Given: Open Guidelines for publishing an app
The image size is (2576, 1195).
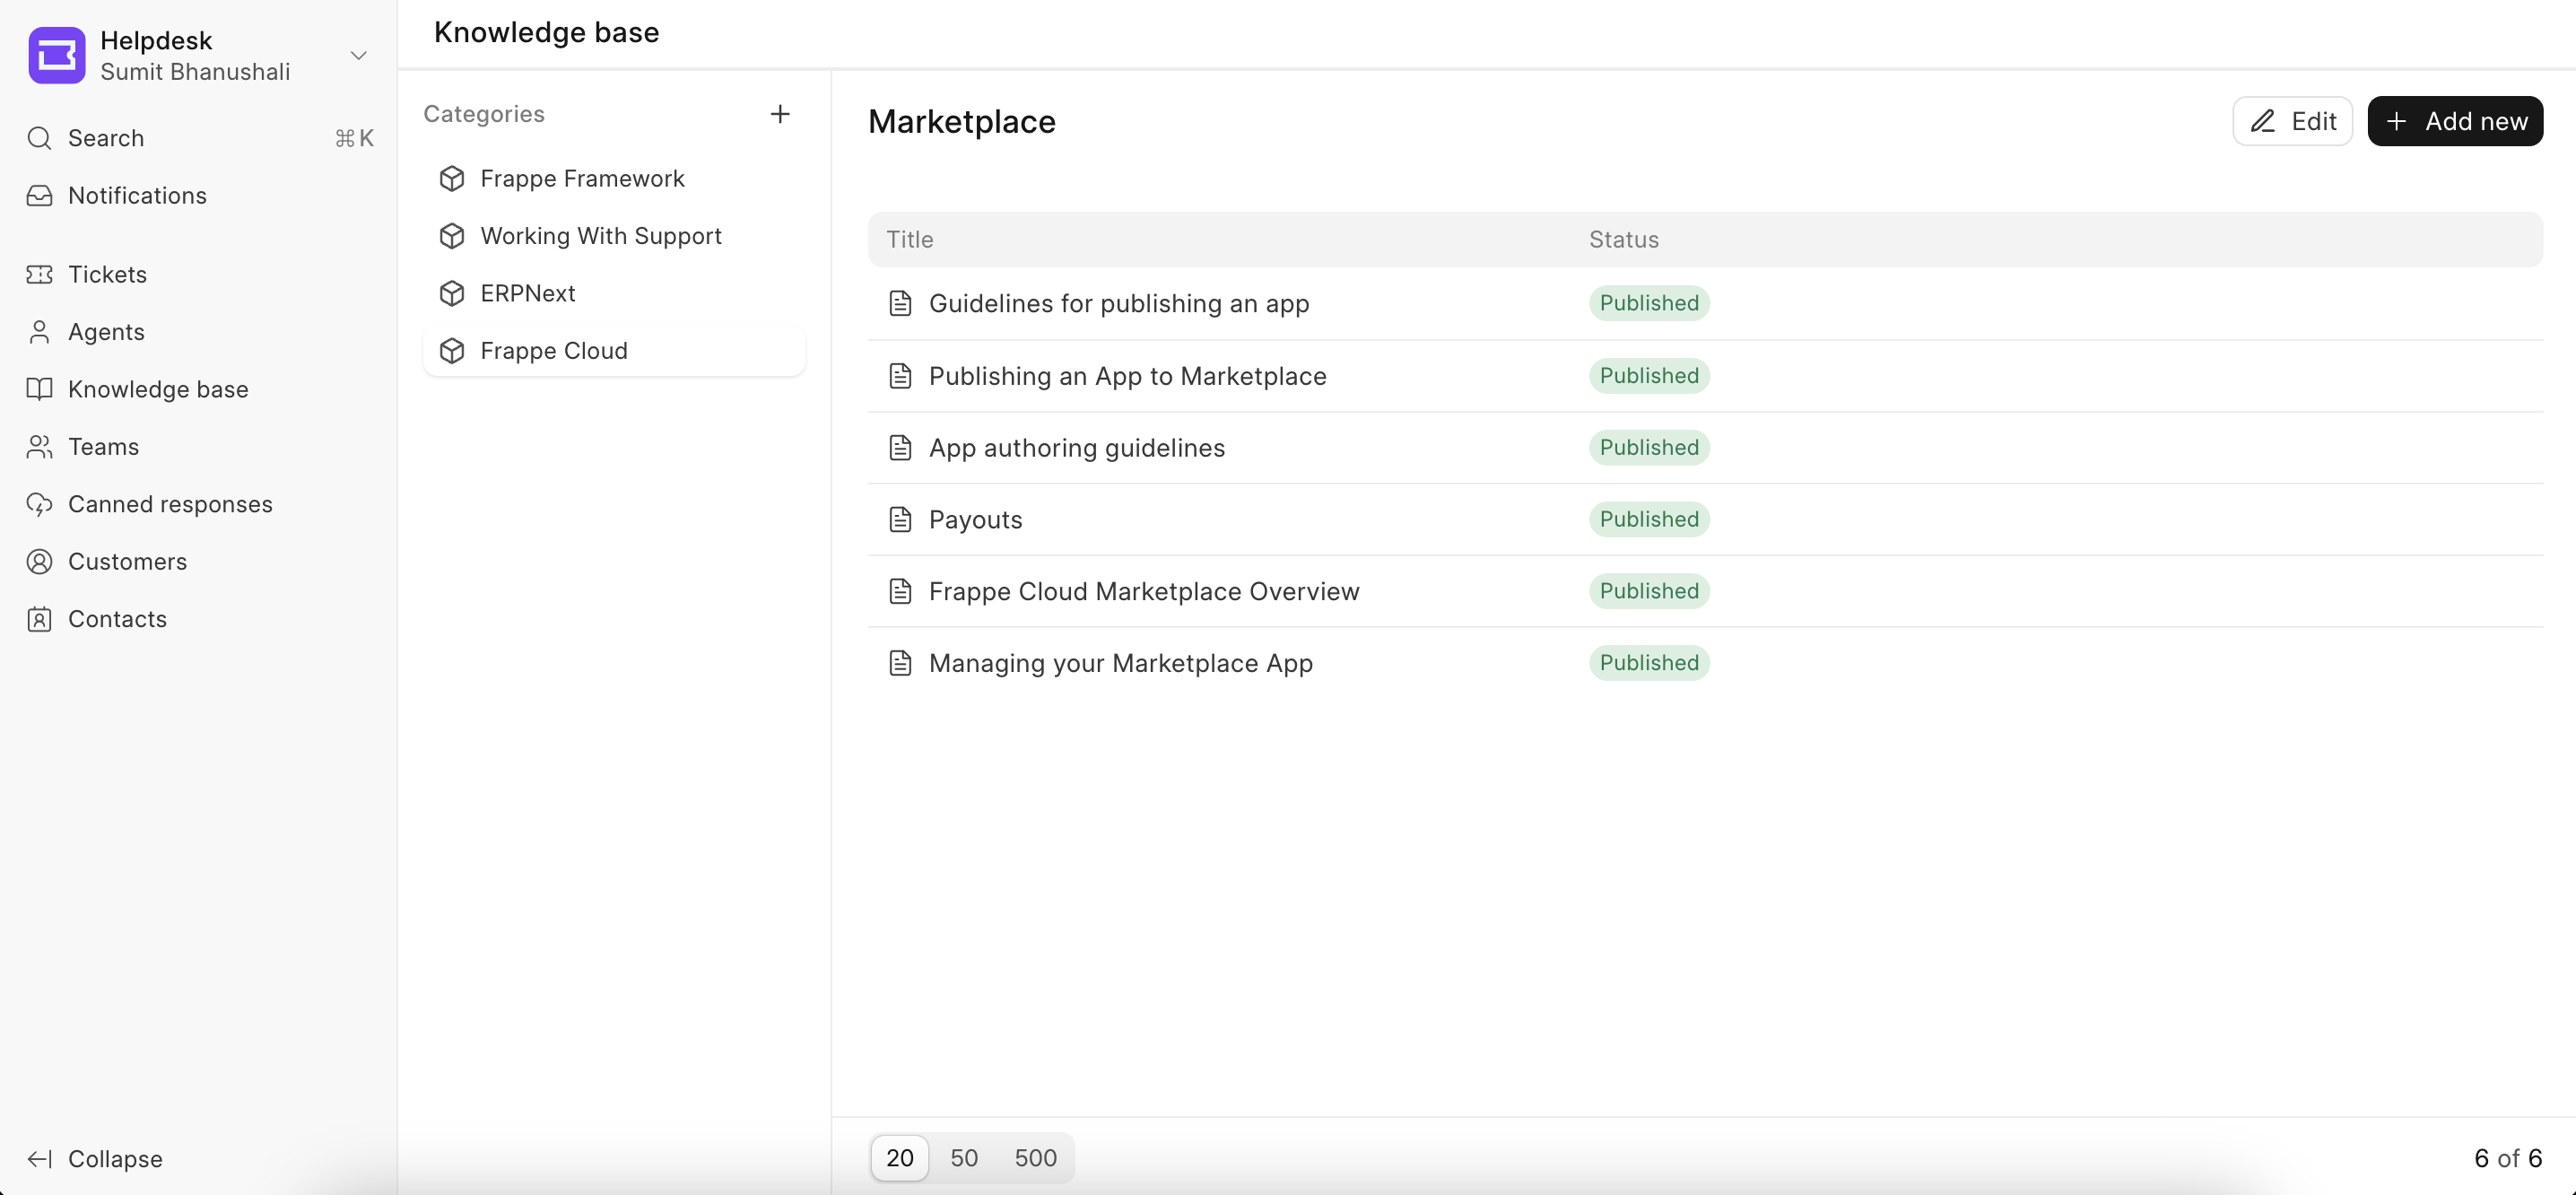Looking at the screenshot, I should (x=1118, y=302).
